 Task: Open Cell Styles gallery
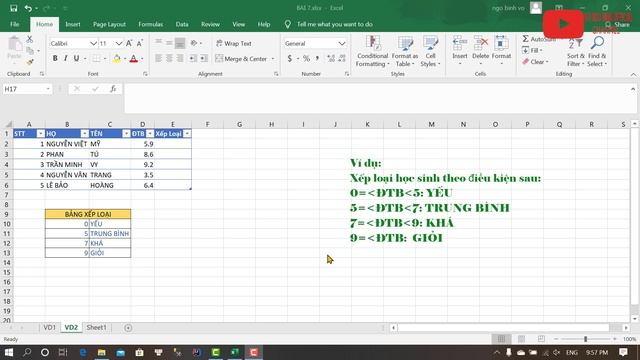430,51
